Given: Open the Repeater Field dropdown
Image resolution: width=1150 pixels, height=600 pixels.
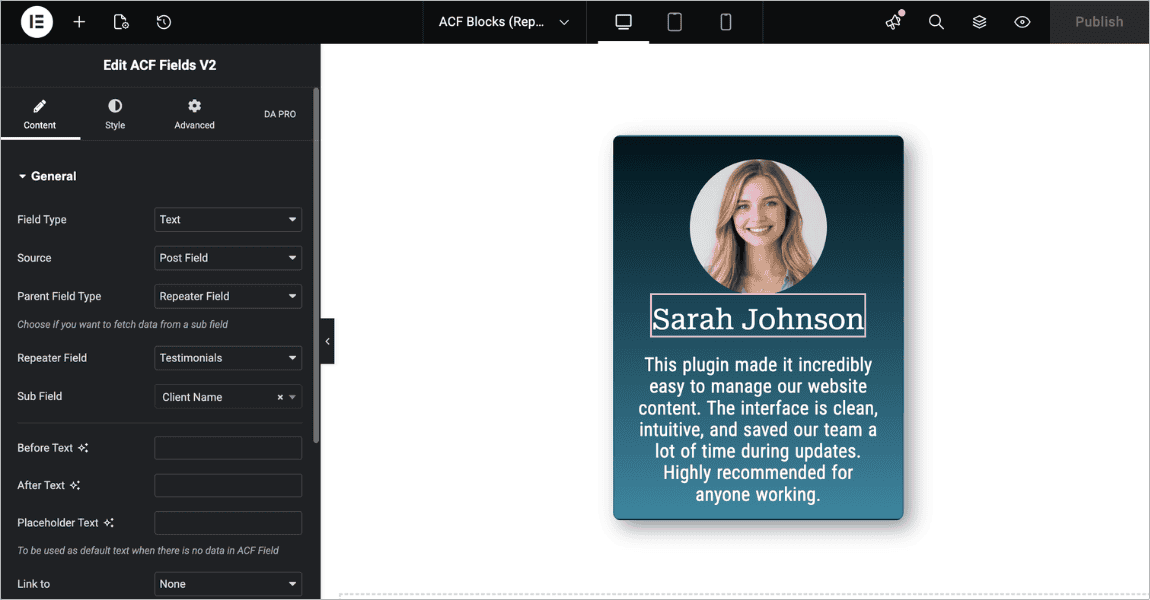Looking at the screenshot, I should coord(228,357).
